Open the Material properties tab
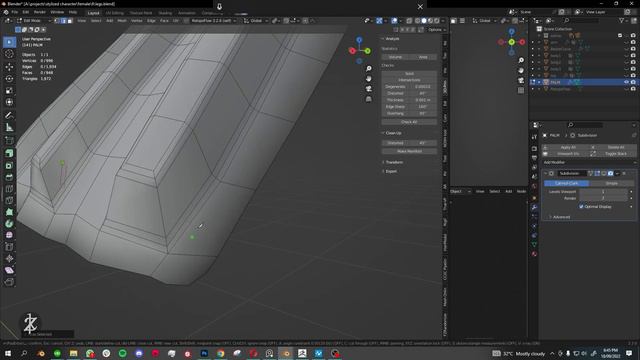Screen dimensions: 640x360 pos(534,254)
